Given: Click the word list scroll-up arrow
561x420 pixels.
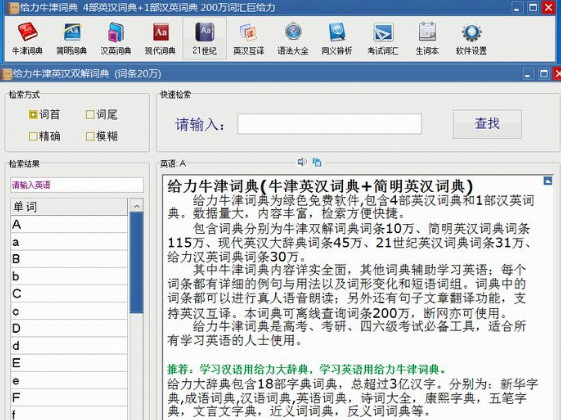Looking at the screenshot, I should pos(136,206).
